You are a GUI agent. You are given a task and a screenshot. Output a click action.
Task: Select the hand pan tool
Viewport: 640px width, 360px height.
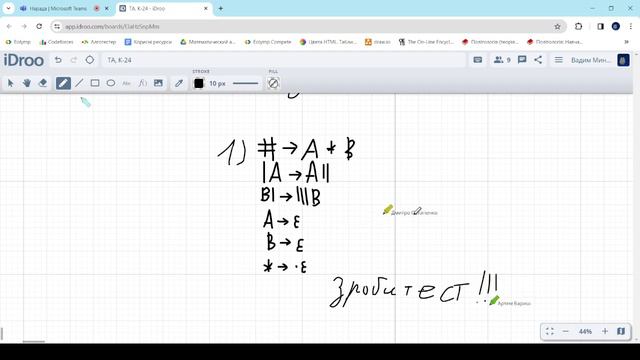(x=27, y=83)
